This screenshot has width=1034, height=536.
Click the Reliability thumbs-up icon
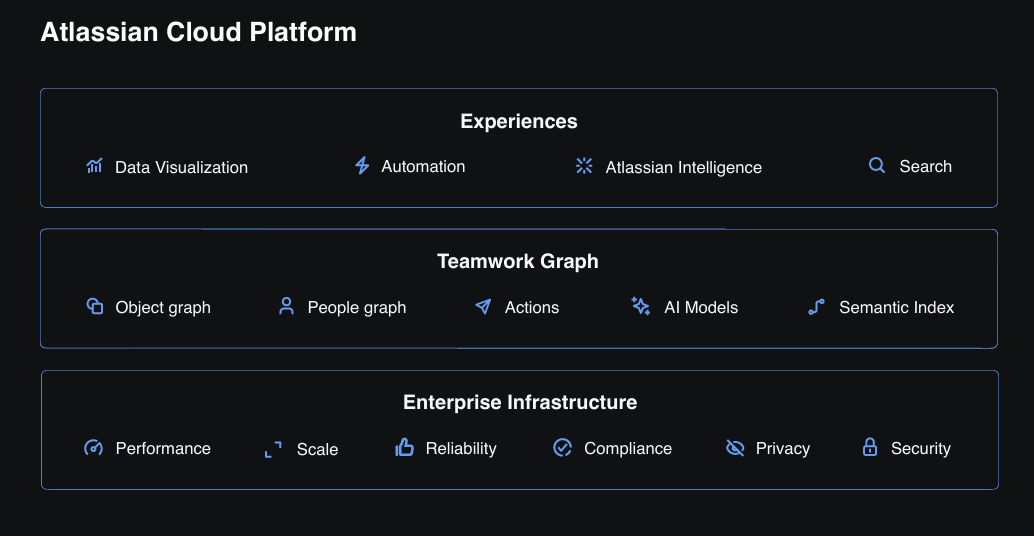pyautogui.click(x=404, y=448)
